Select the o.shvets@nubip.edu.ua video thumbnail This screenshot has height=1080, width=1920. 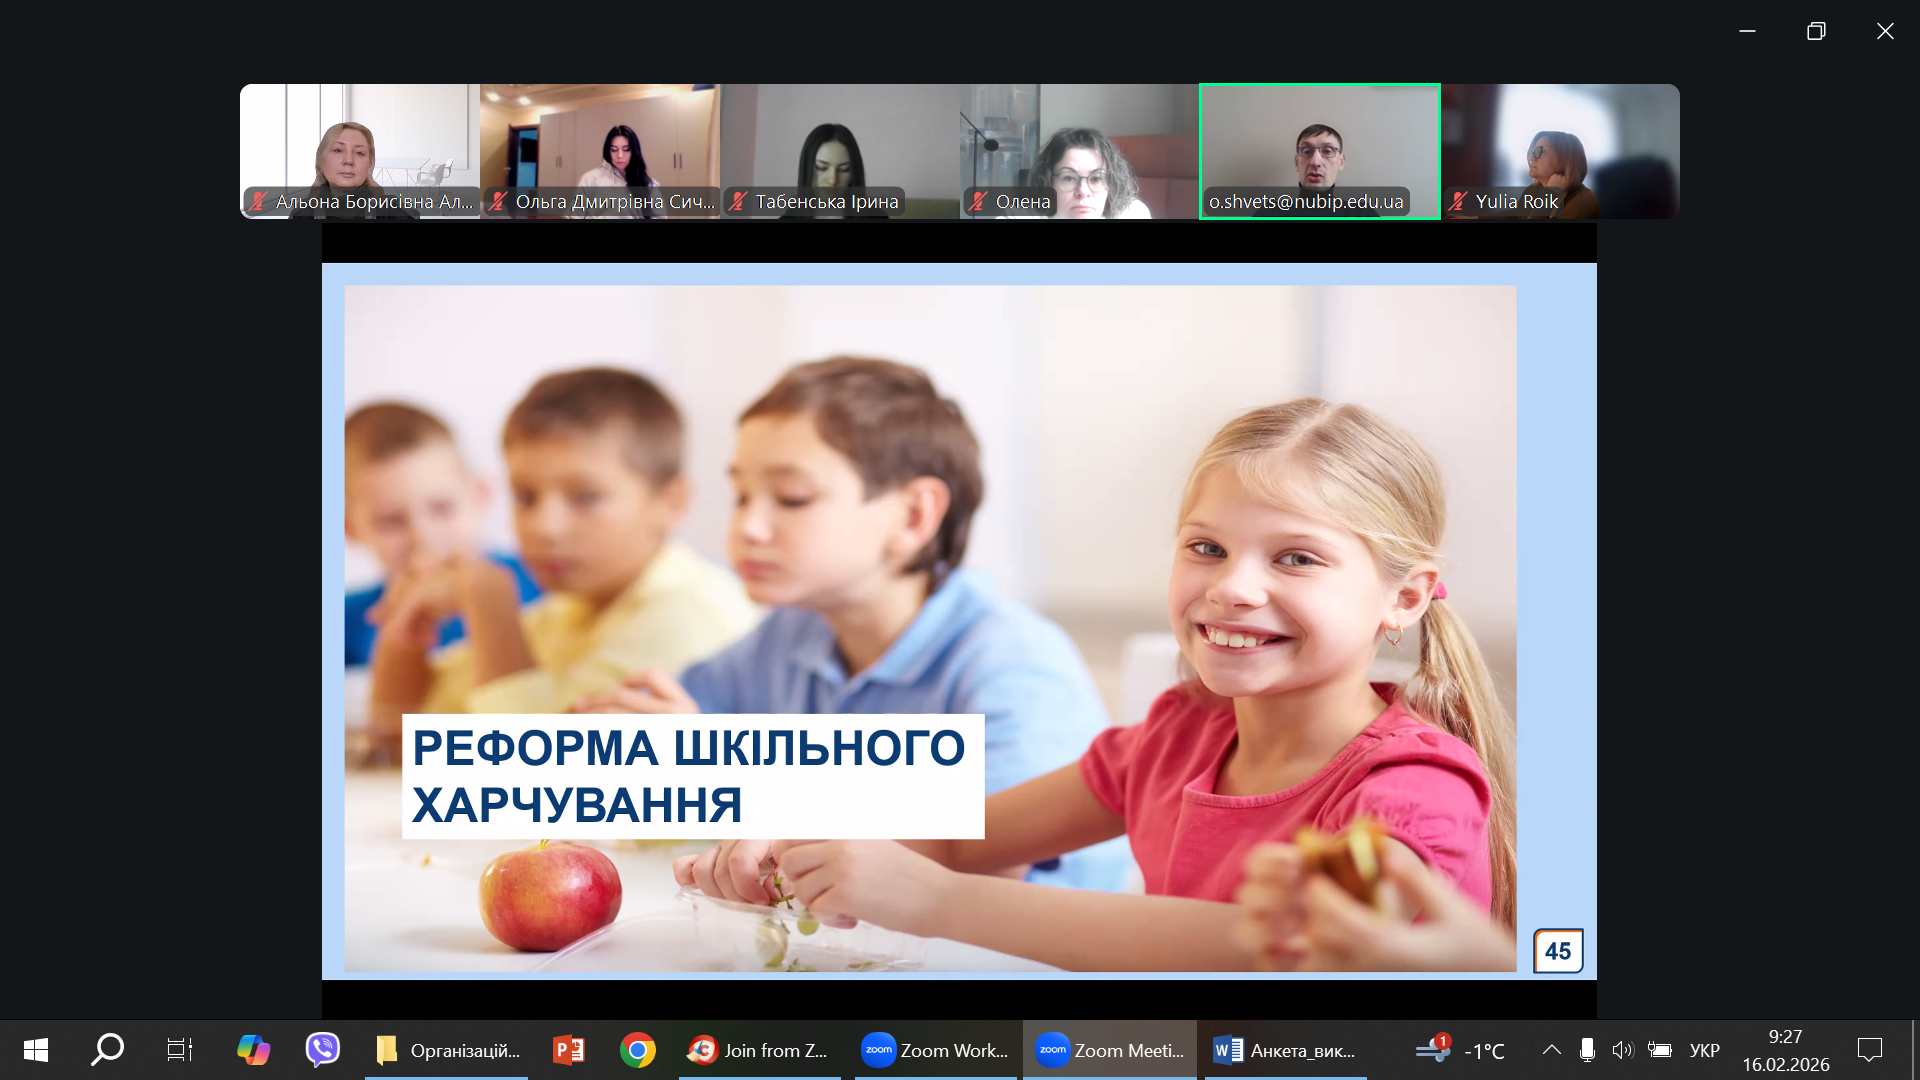(1319, 150)
